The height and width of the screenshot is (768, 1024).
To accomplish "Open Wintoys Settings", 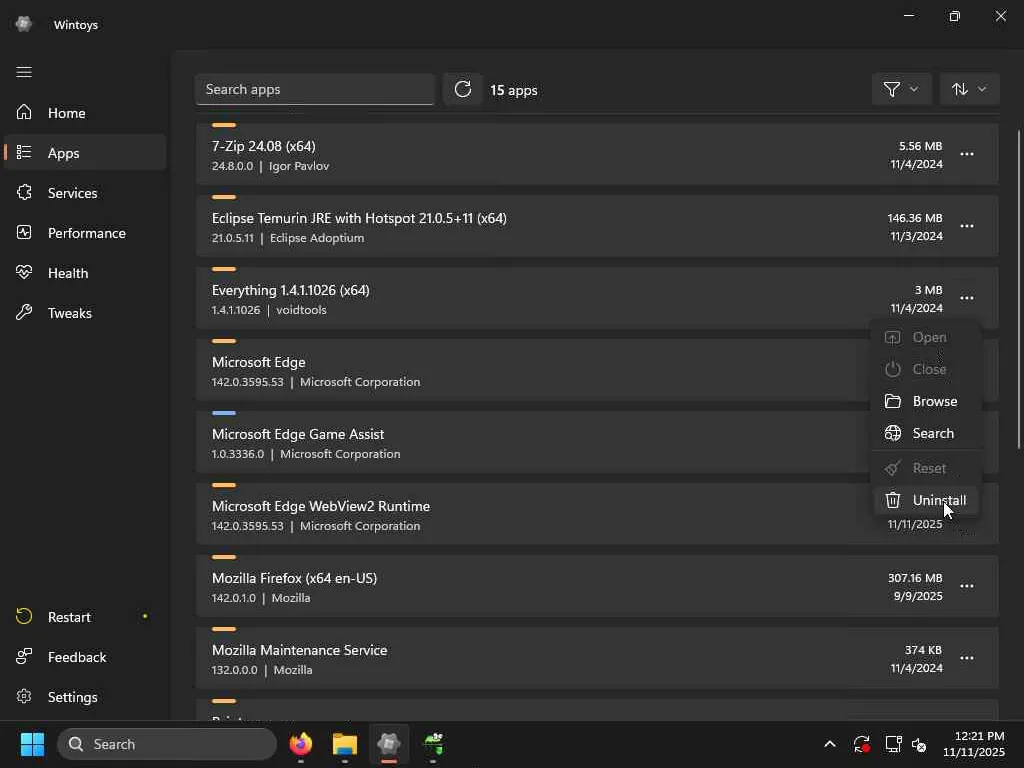I will point(85,697).
